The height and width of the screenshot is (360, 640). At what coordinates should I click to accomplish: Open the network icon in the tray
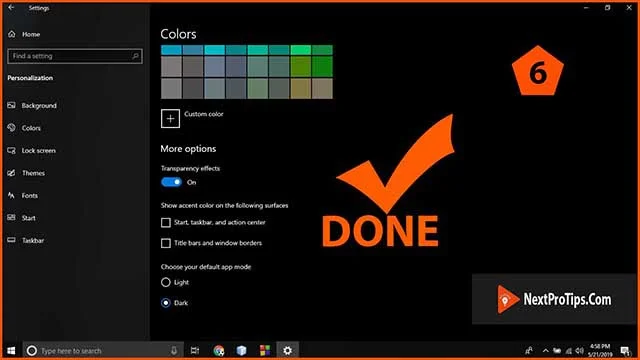pos(569,351)
